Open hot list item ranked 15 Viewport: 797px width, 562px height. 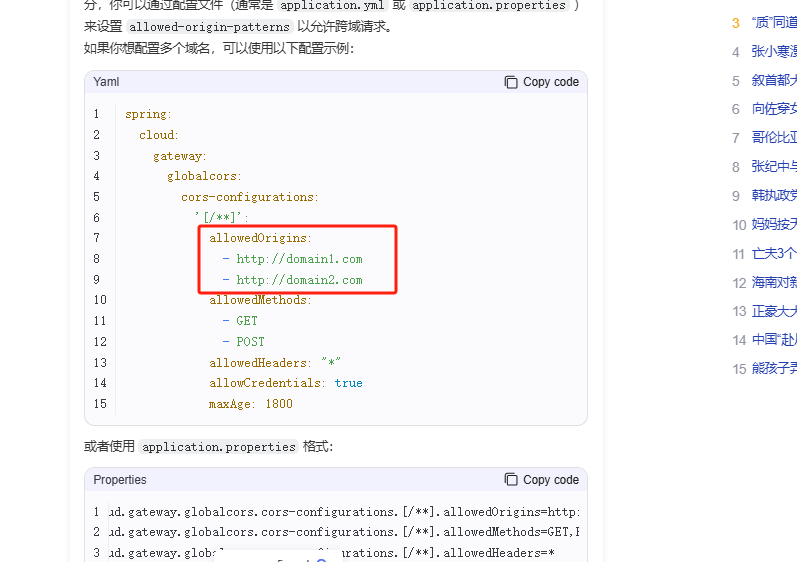pyautogui.click(x=774, y=369)
